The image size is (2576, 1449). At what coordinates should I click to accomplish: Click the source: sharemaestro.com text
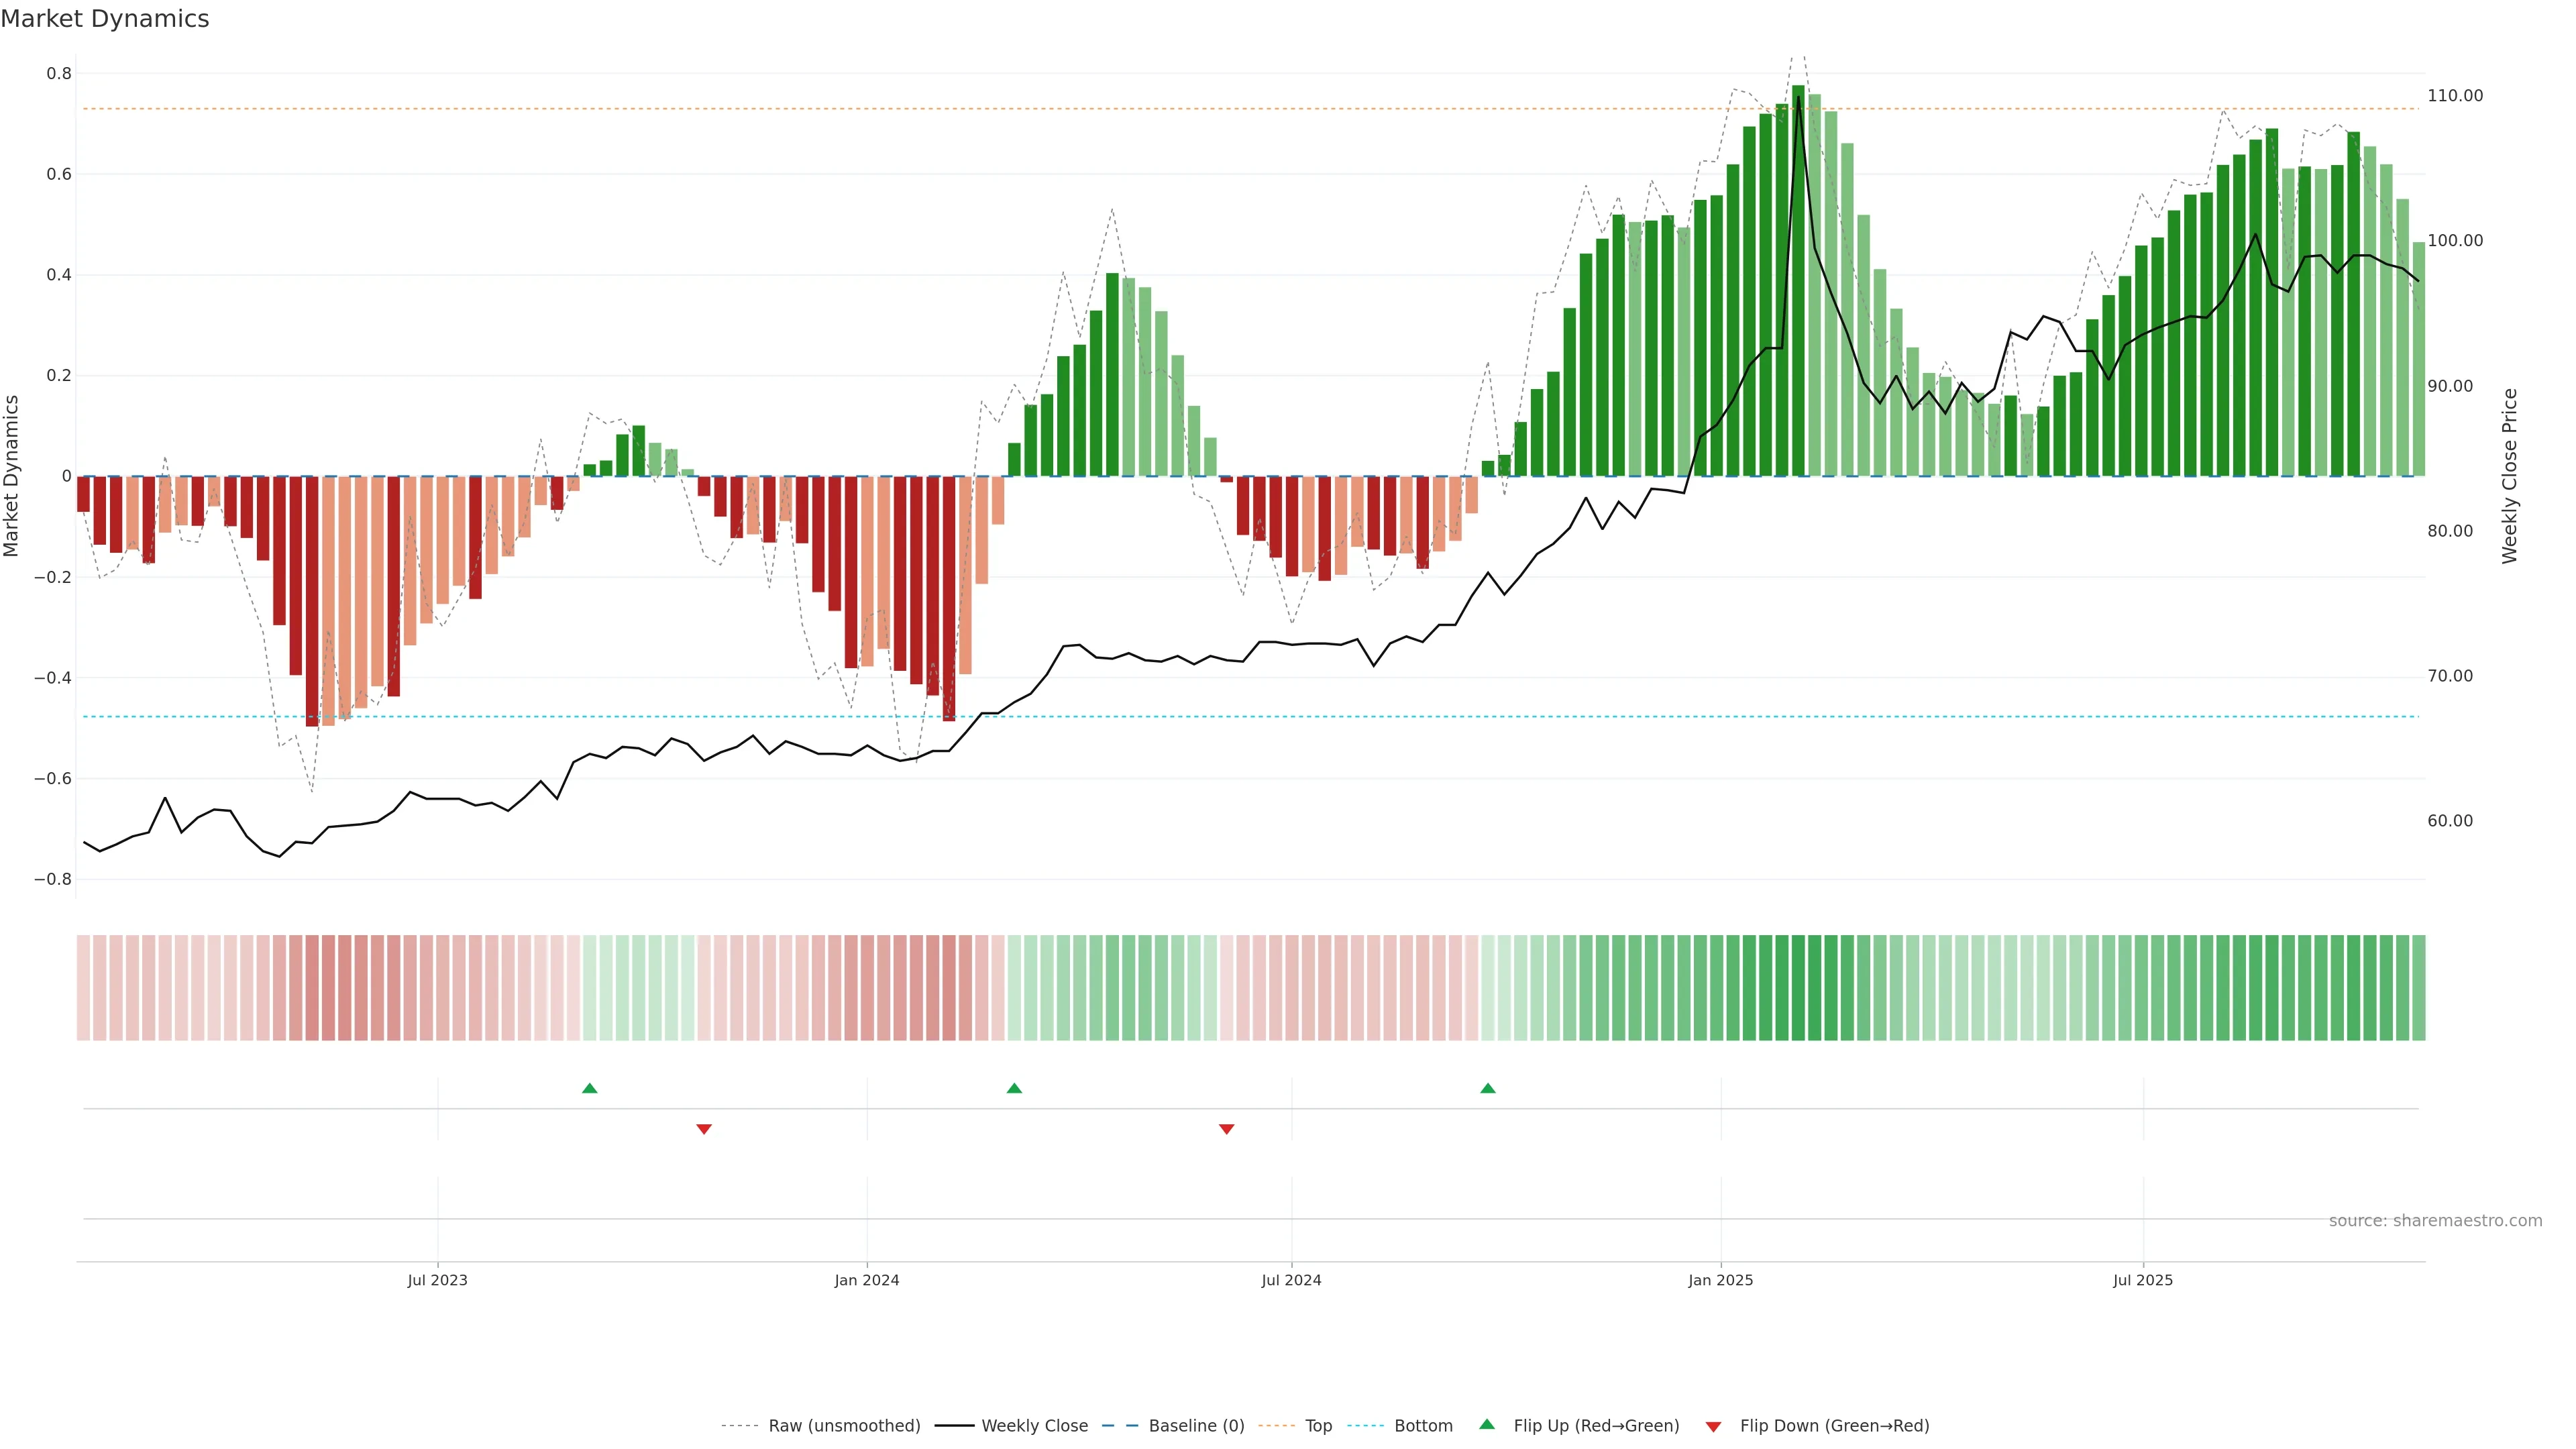[2435, 1220]
